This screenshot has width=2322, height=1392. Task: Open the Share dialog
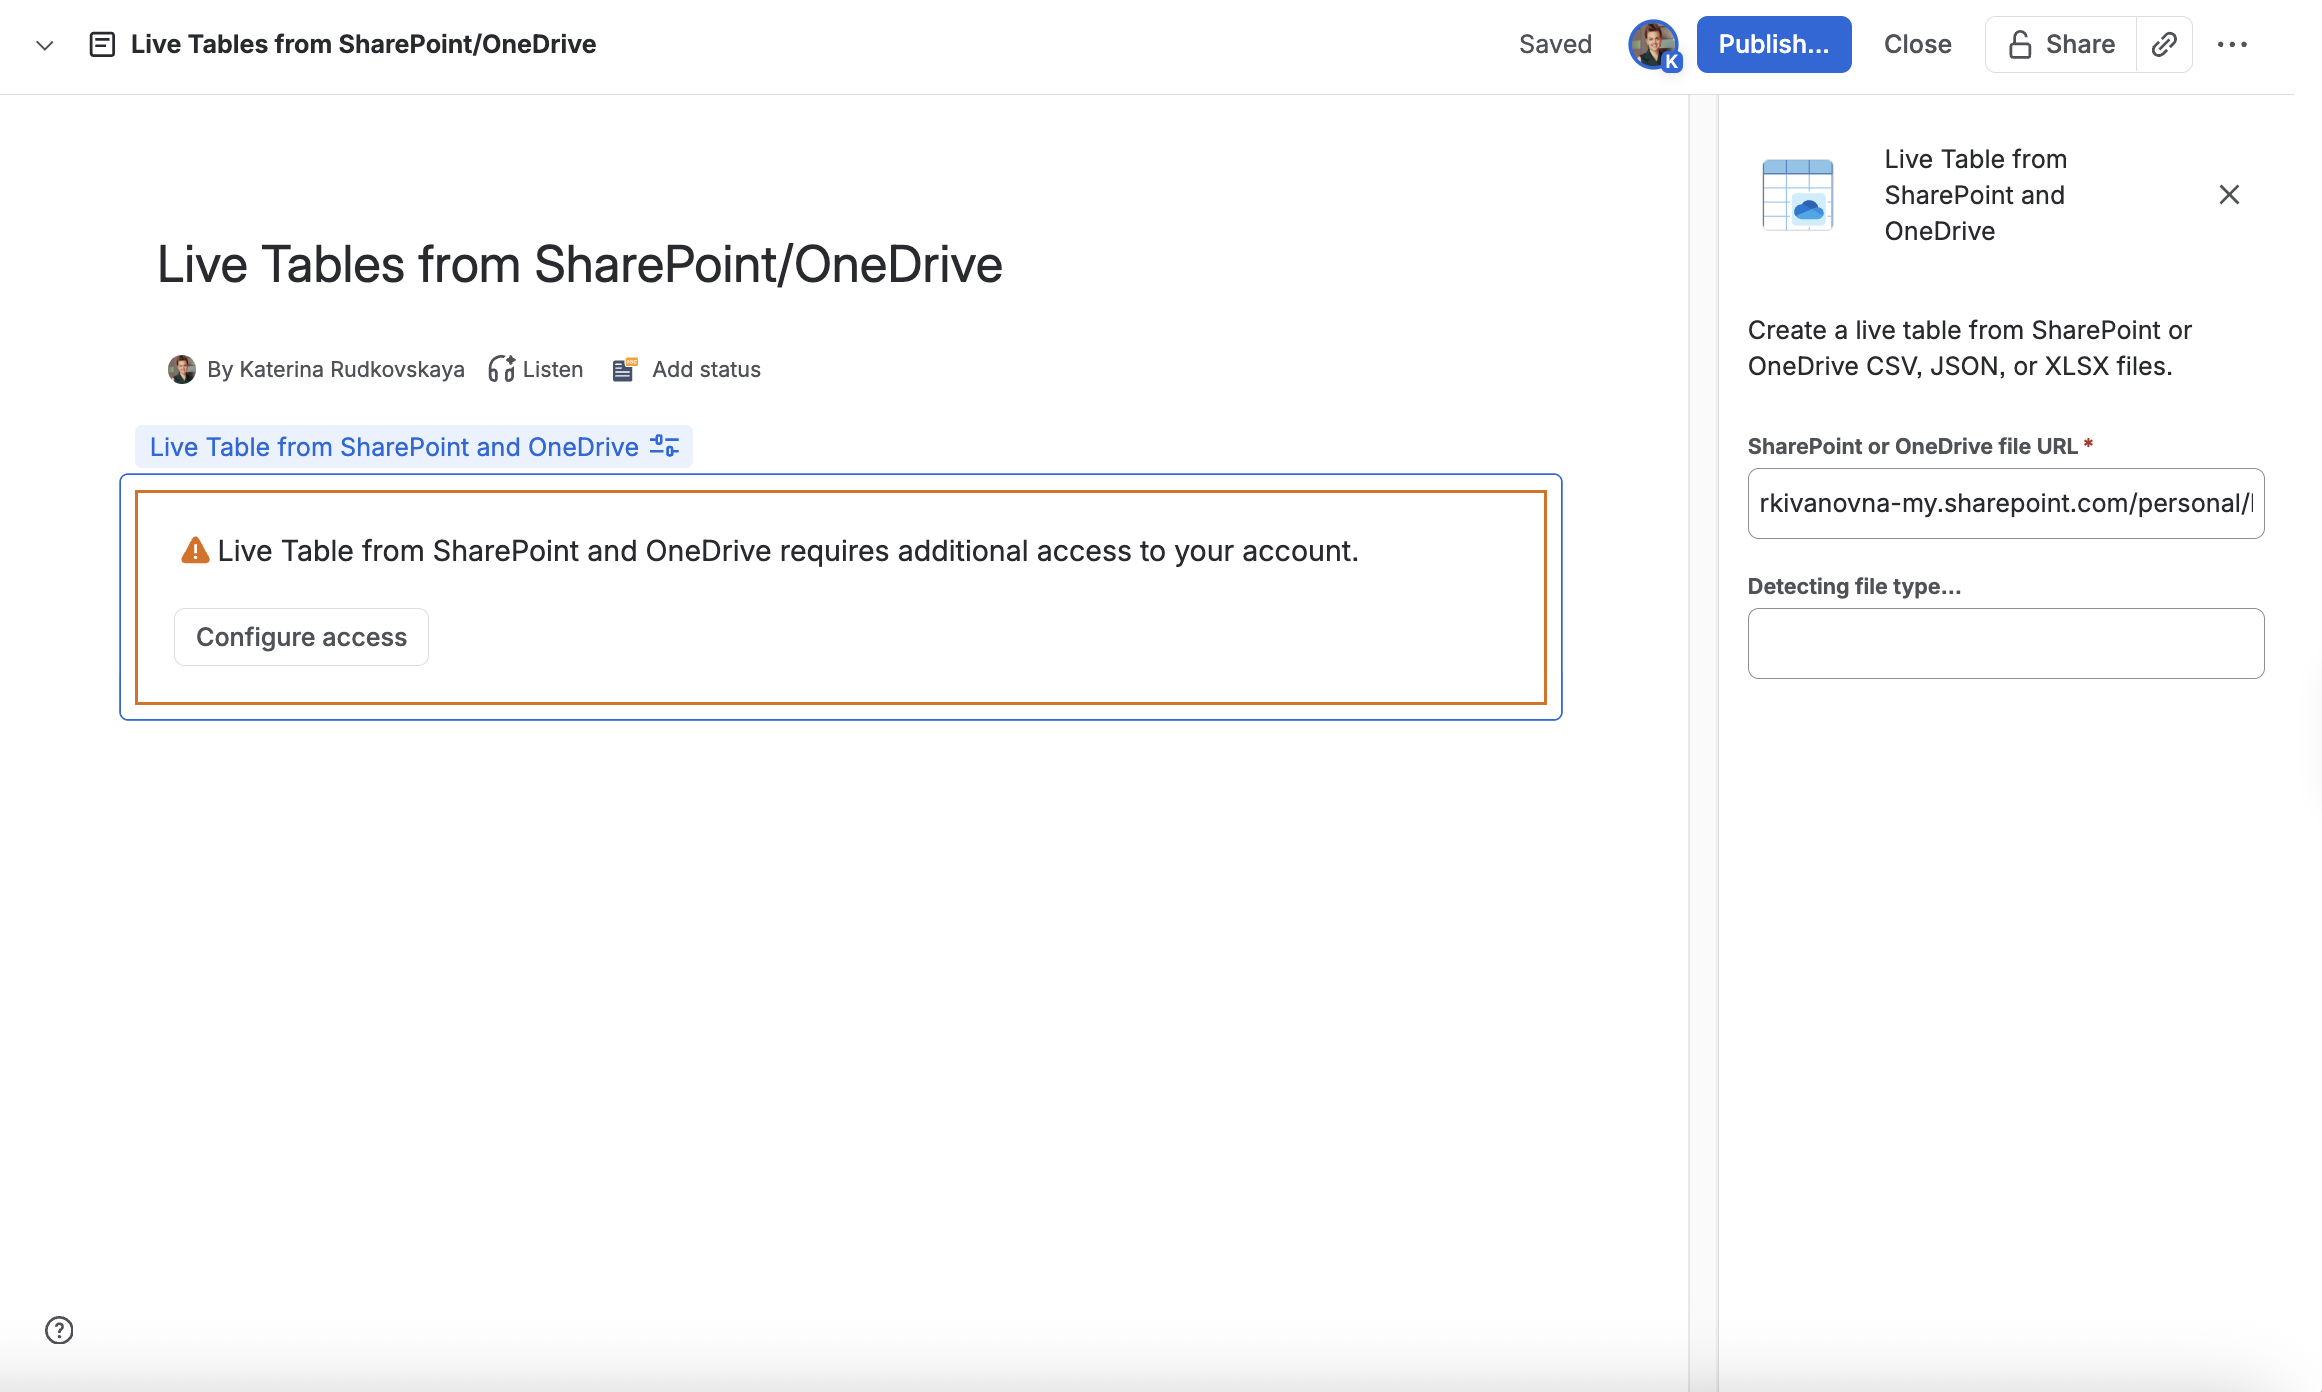tap(2061, 44)
